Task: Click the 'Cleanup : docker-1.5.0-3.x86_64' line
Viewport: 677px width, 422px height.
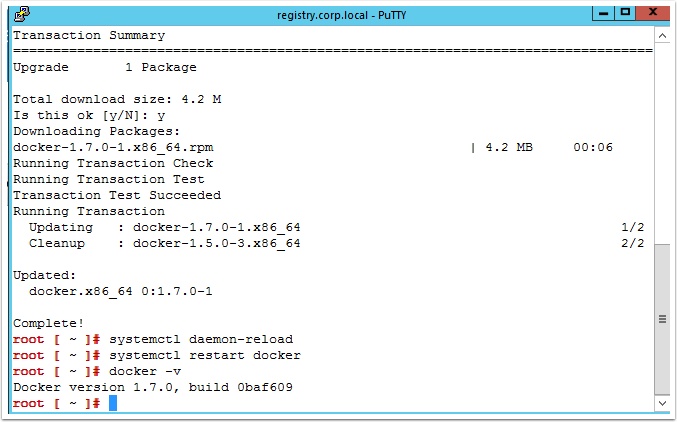Action: click(x=165, y=243)
